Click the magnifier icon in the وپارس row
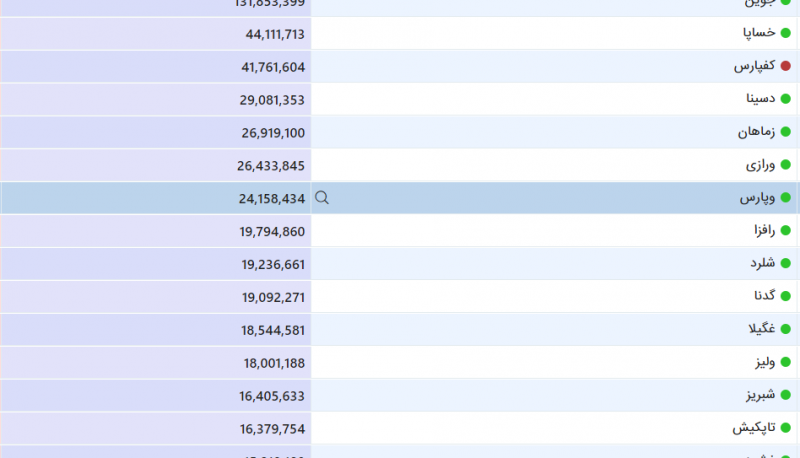800x458 pixels. [322, 198]
